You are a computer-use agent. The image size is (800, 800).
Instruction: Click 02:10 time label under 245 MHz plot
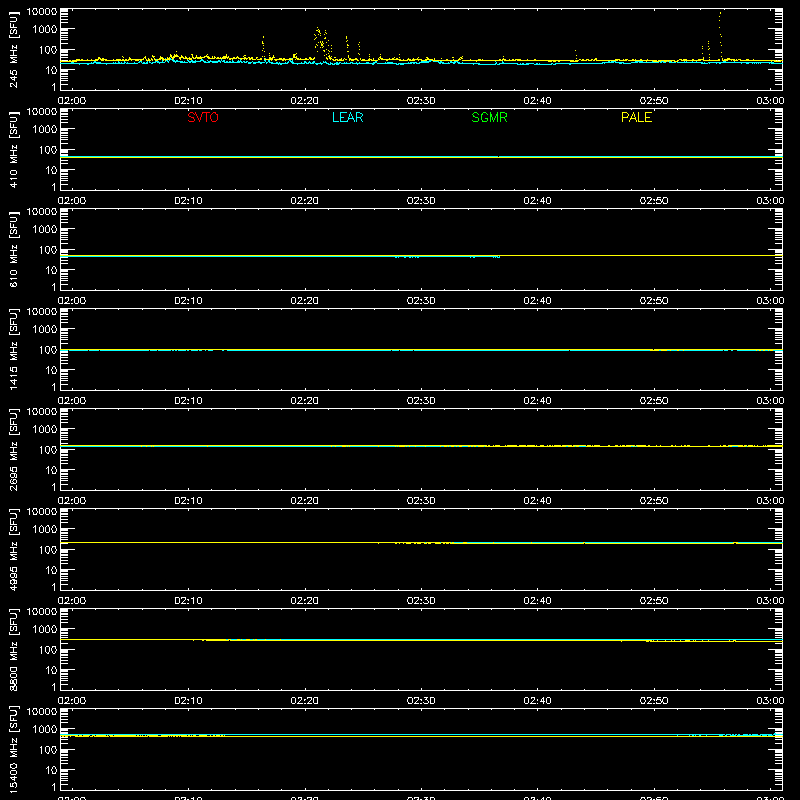tap(188, 101)
